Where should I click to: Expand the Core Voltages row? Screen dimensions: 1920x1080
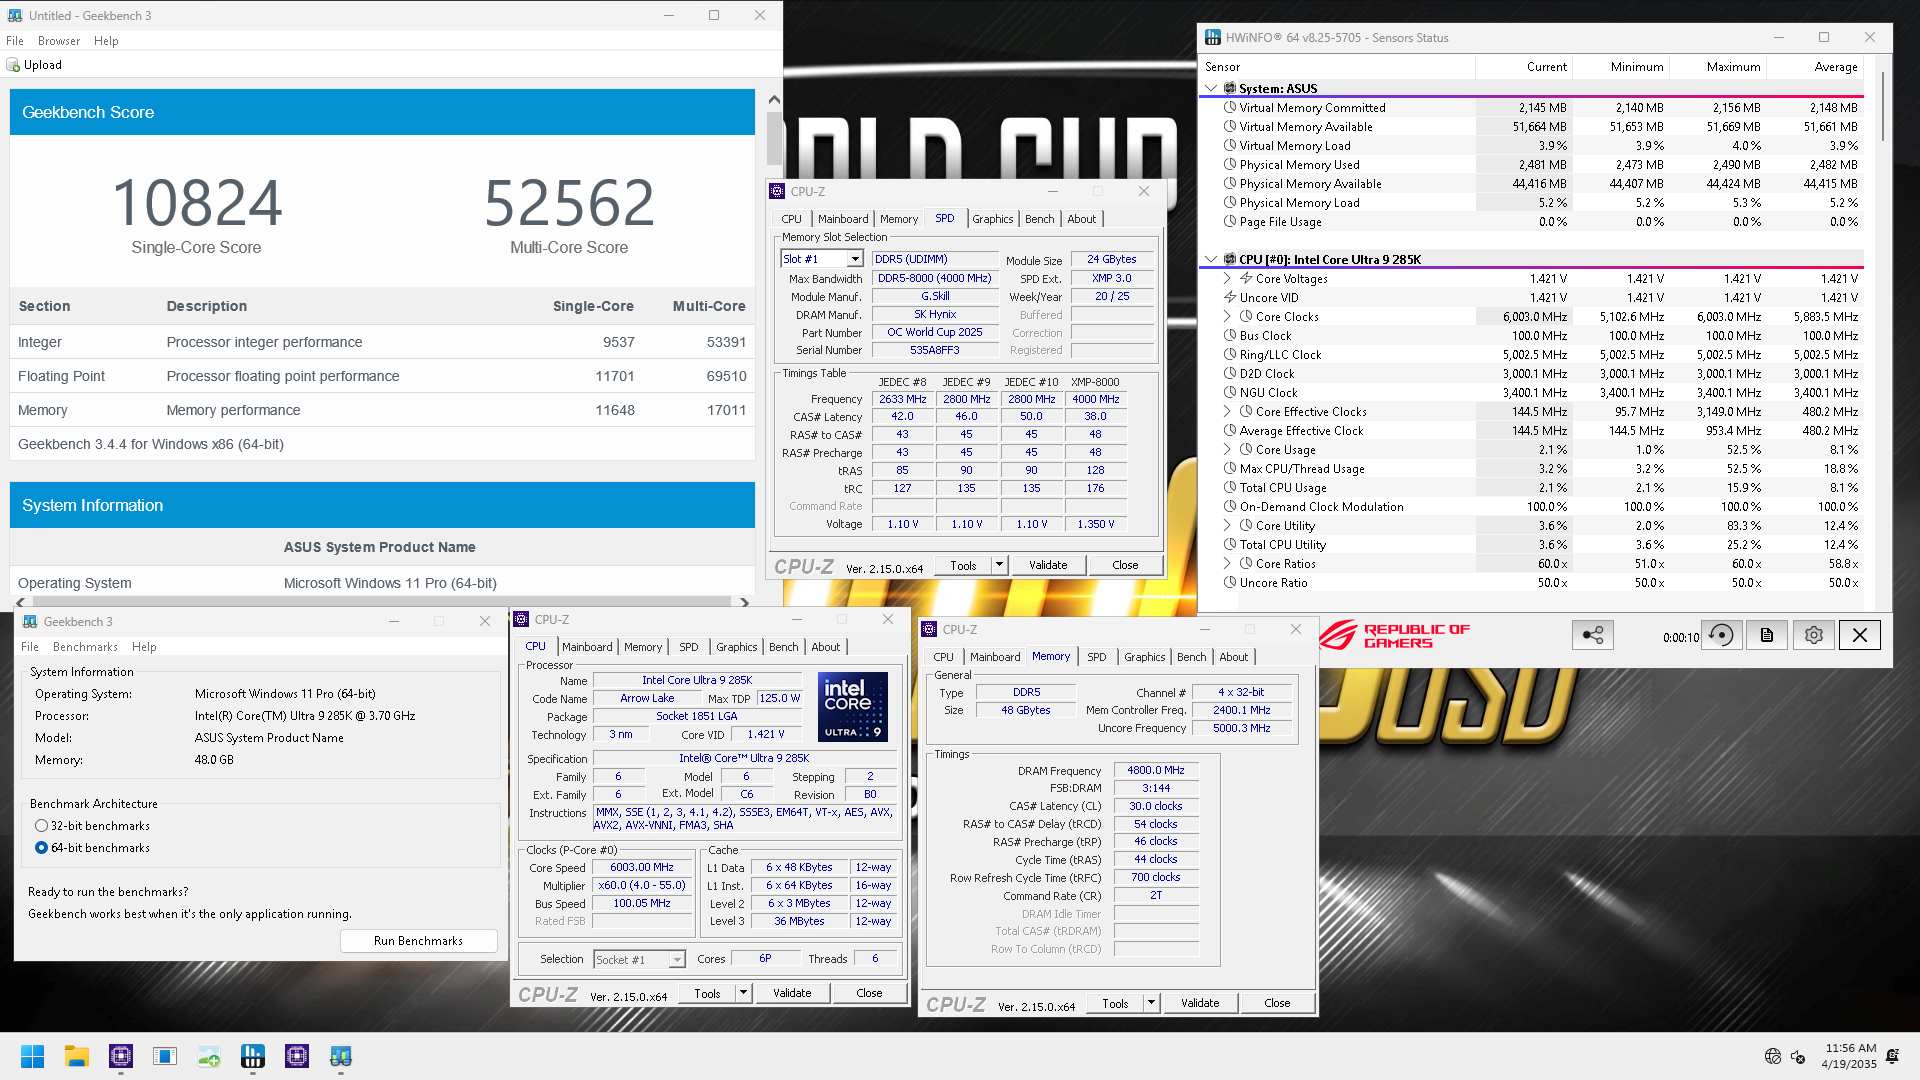coord(1227,279)
